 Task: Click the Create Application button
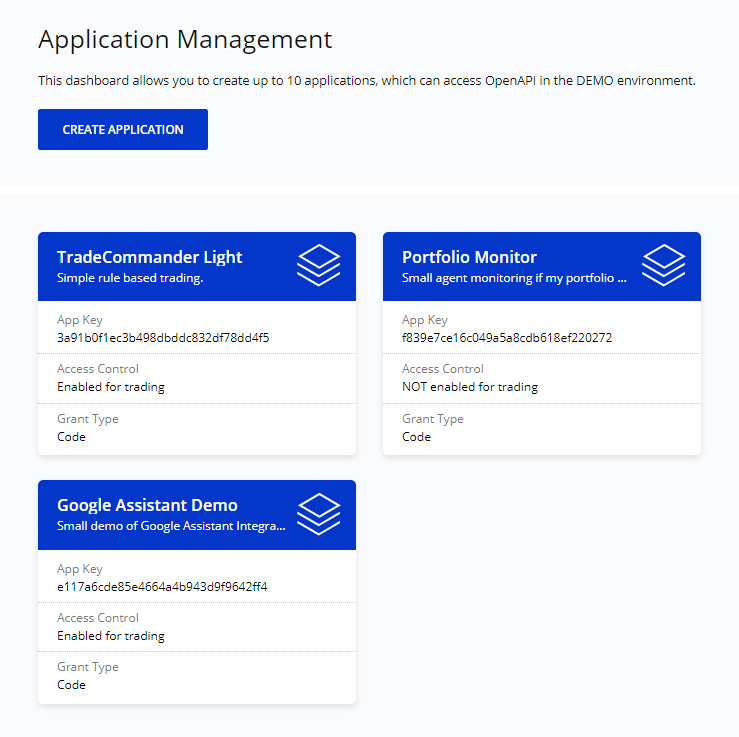point(123,130)
